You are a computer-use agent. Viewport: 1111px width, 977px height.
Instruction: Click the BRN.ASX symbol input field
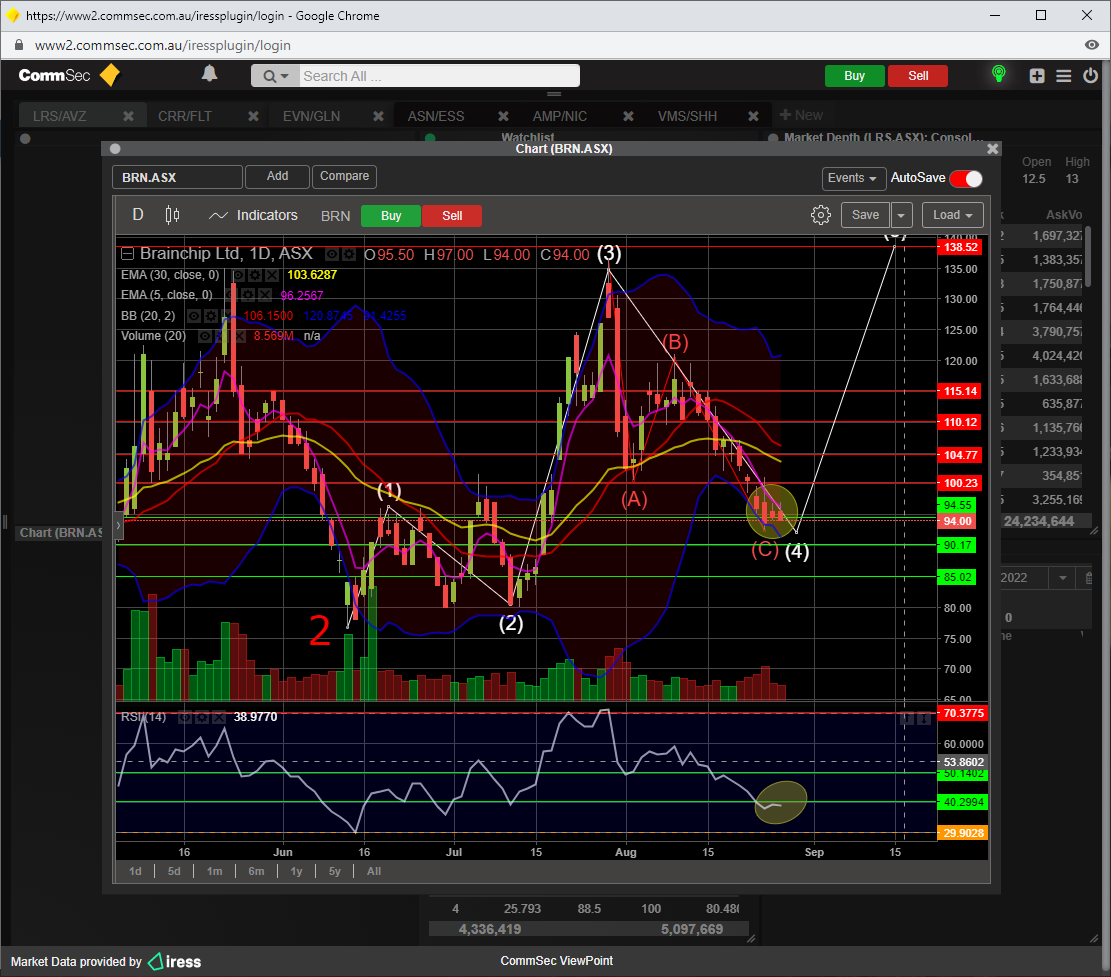pos(177,177)
